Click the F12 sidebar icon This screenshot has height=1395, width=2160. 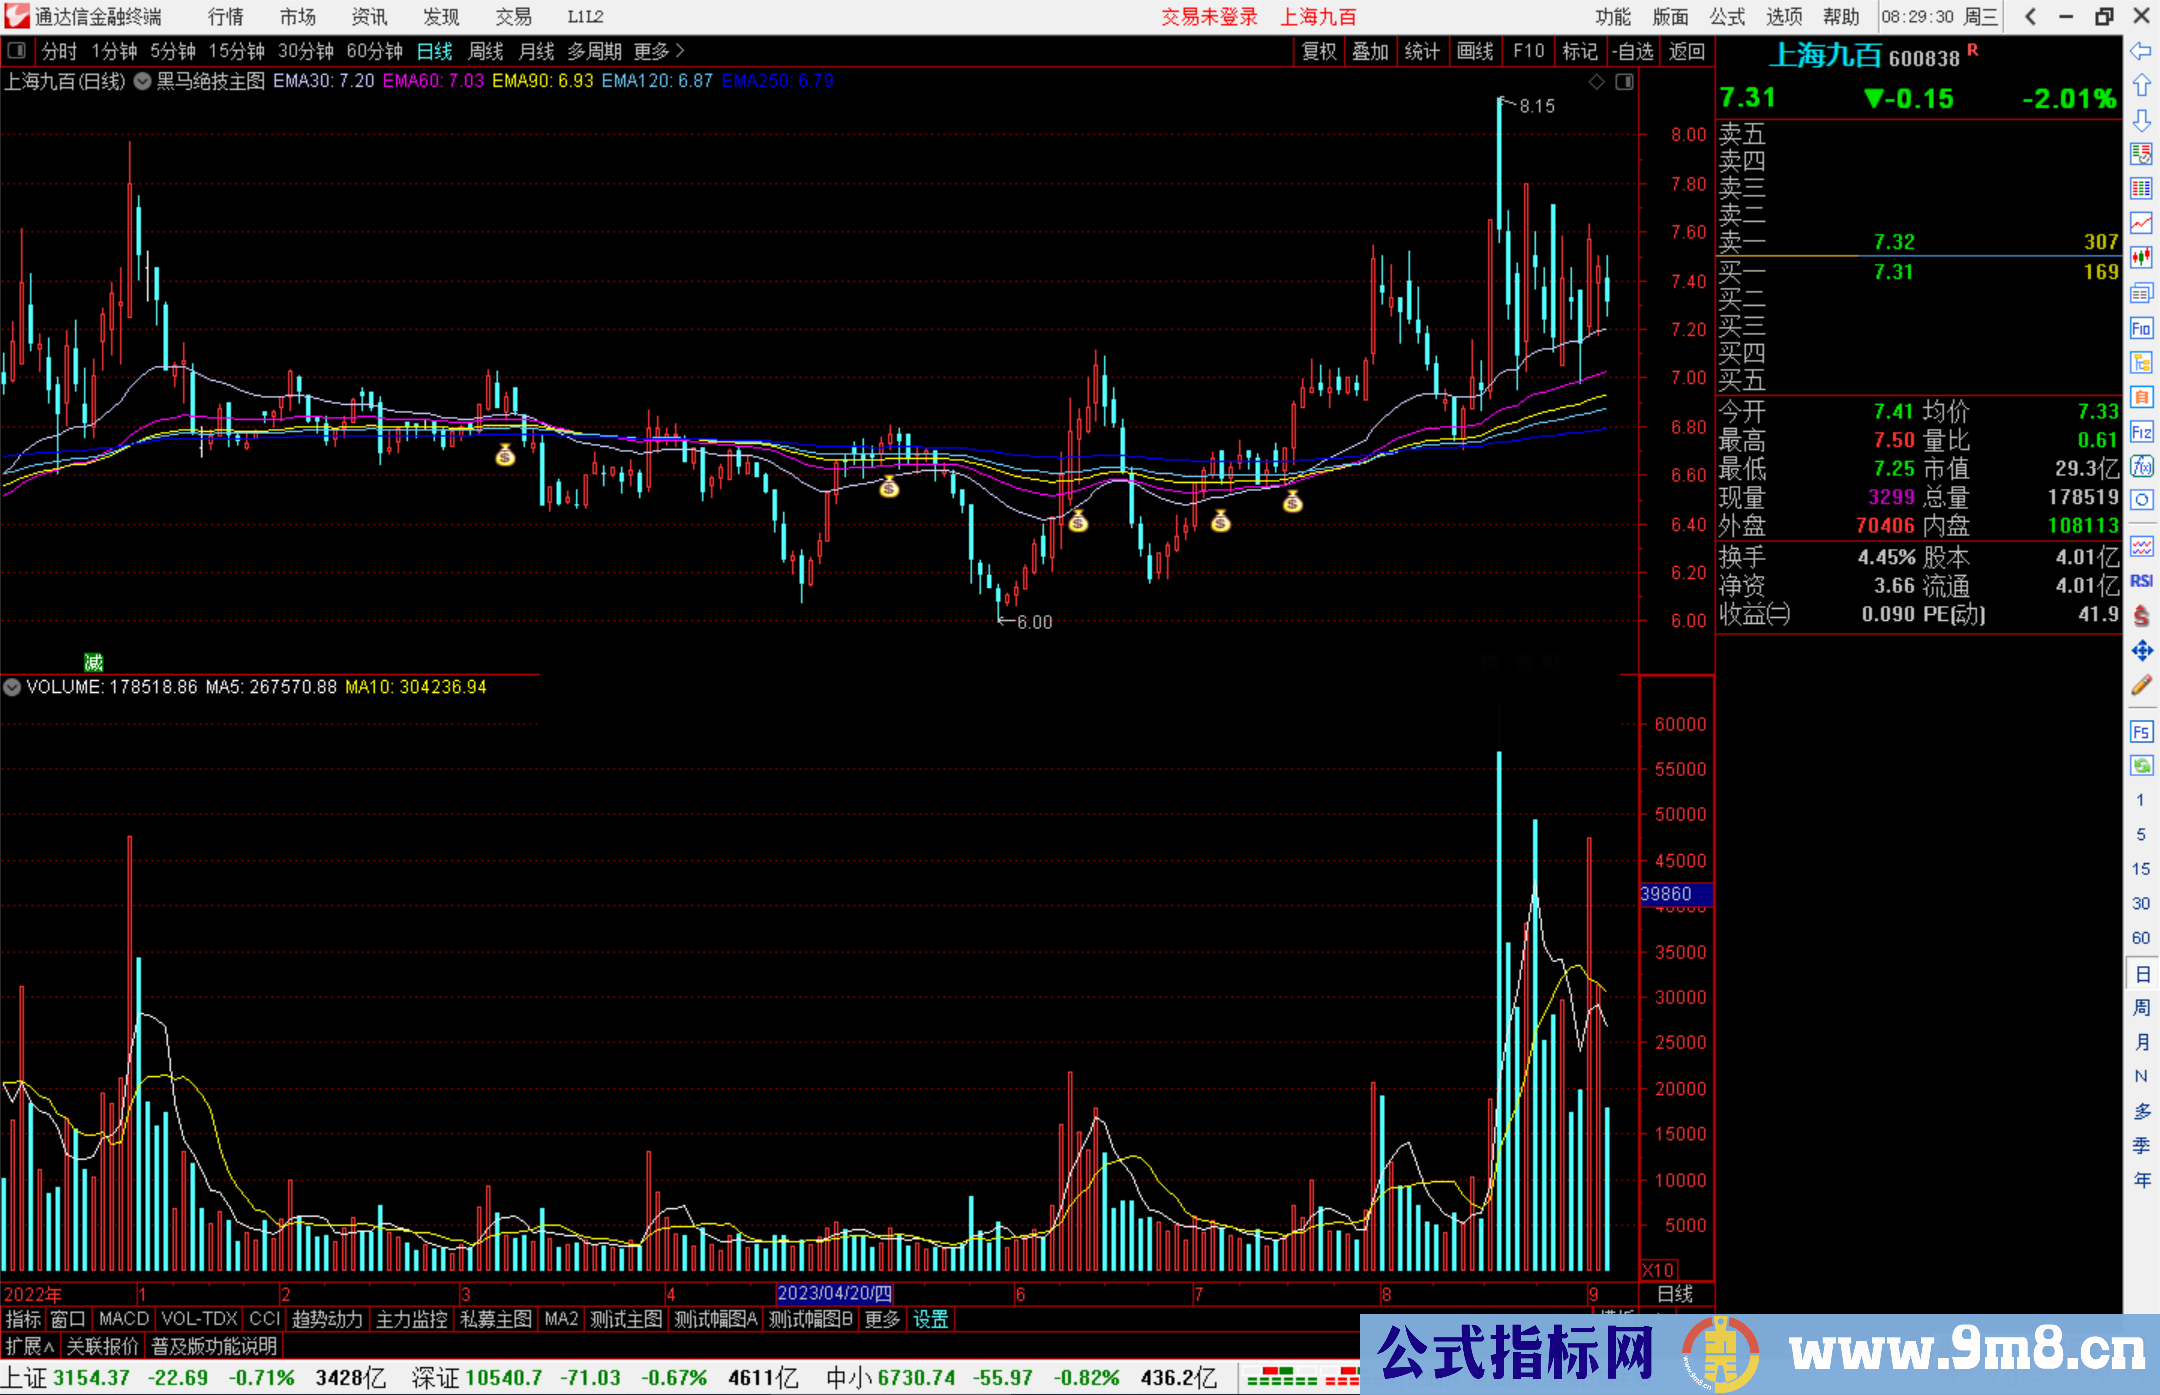coord(2141,432)
